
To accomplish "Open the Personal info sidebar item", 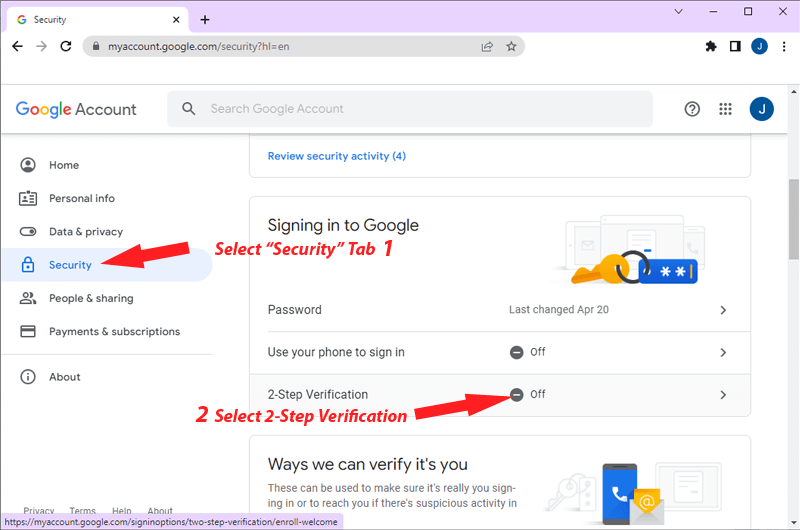I will (x=81, y=198).
